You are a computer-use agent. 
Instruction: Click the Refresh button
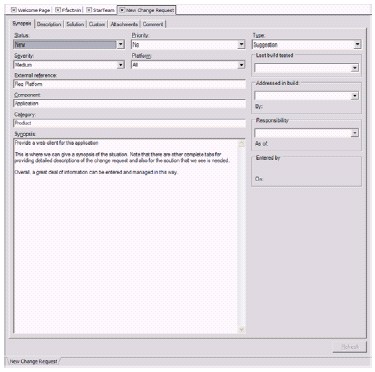pos(350,347)
